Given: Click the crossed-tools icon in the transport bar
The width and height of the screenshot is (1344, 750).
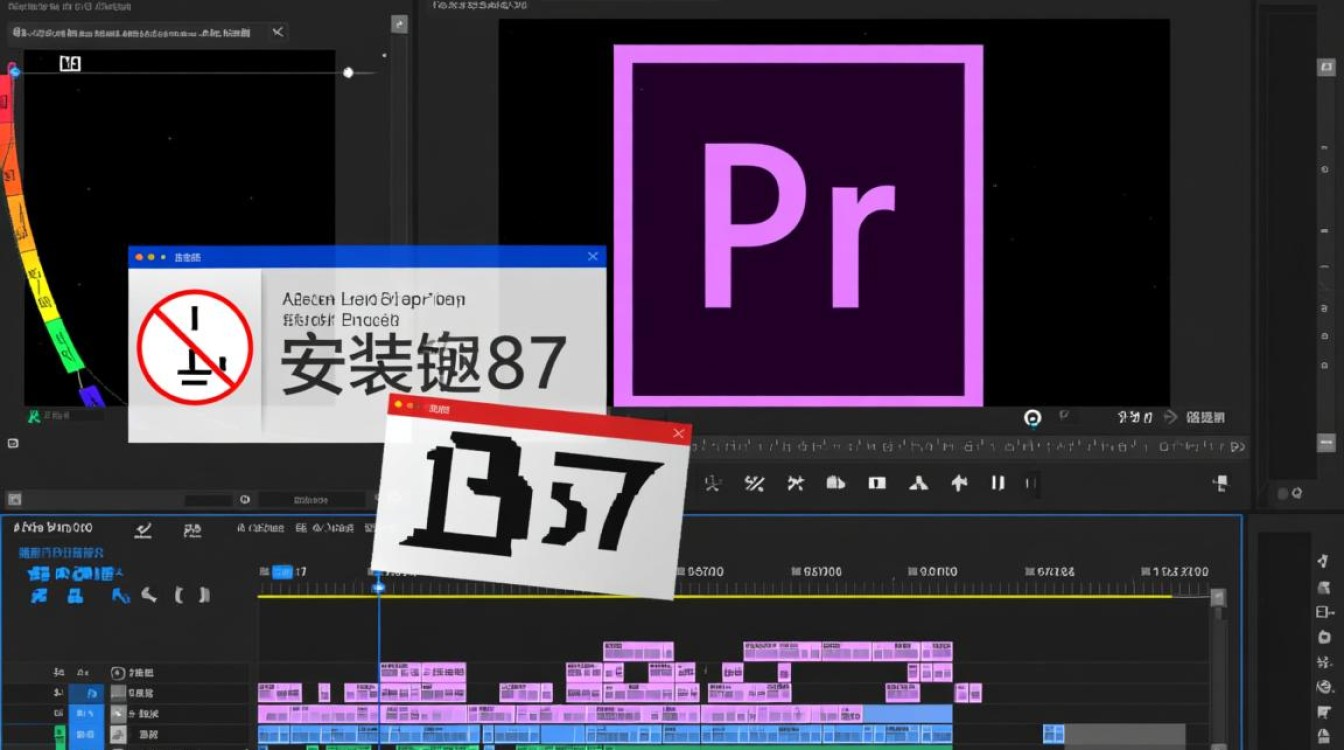Looking at the screenshot, I should pos(796,484).
